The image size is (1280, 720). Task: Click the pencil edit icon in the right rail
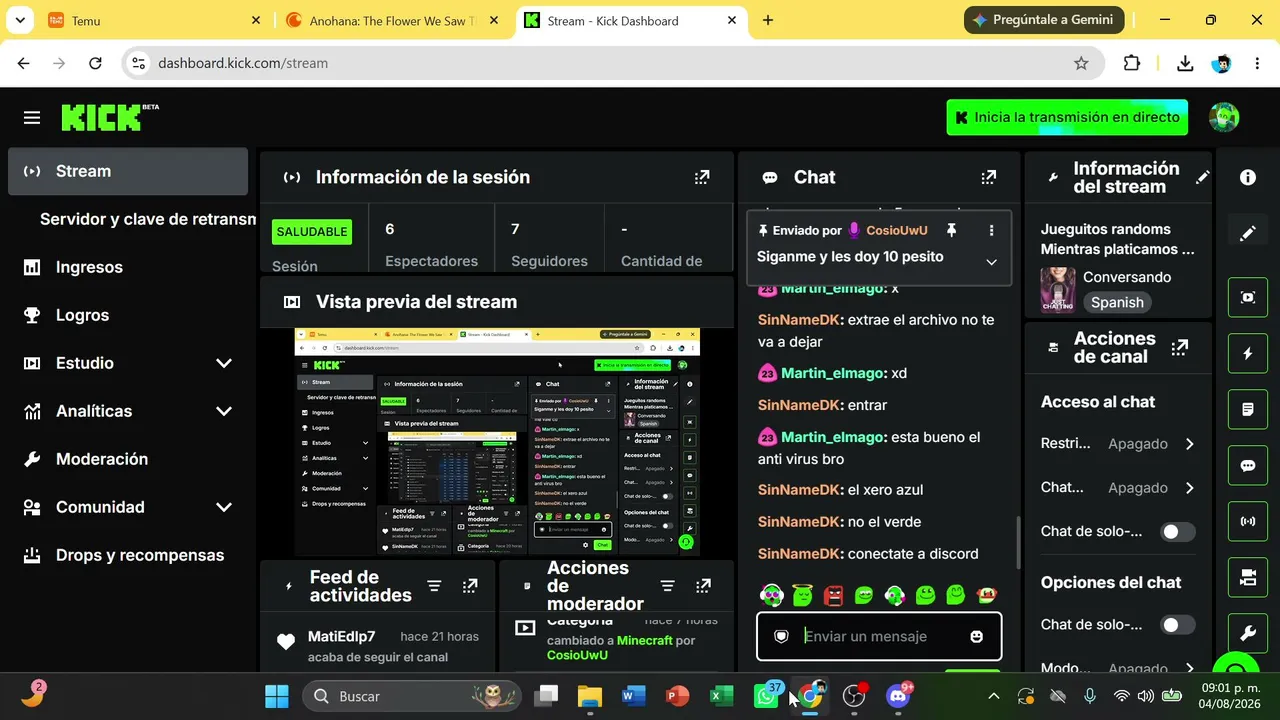pos(1248,233)
